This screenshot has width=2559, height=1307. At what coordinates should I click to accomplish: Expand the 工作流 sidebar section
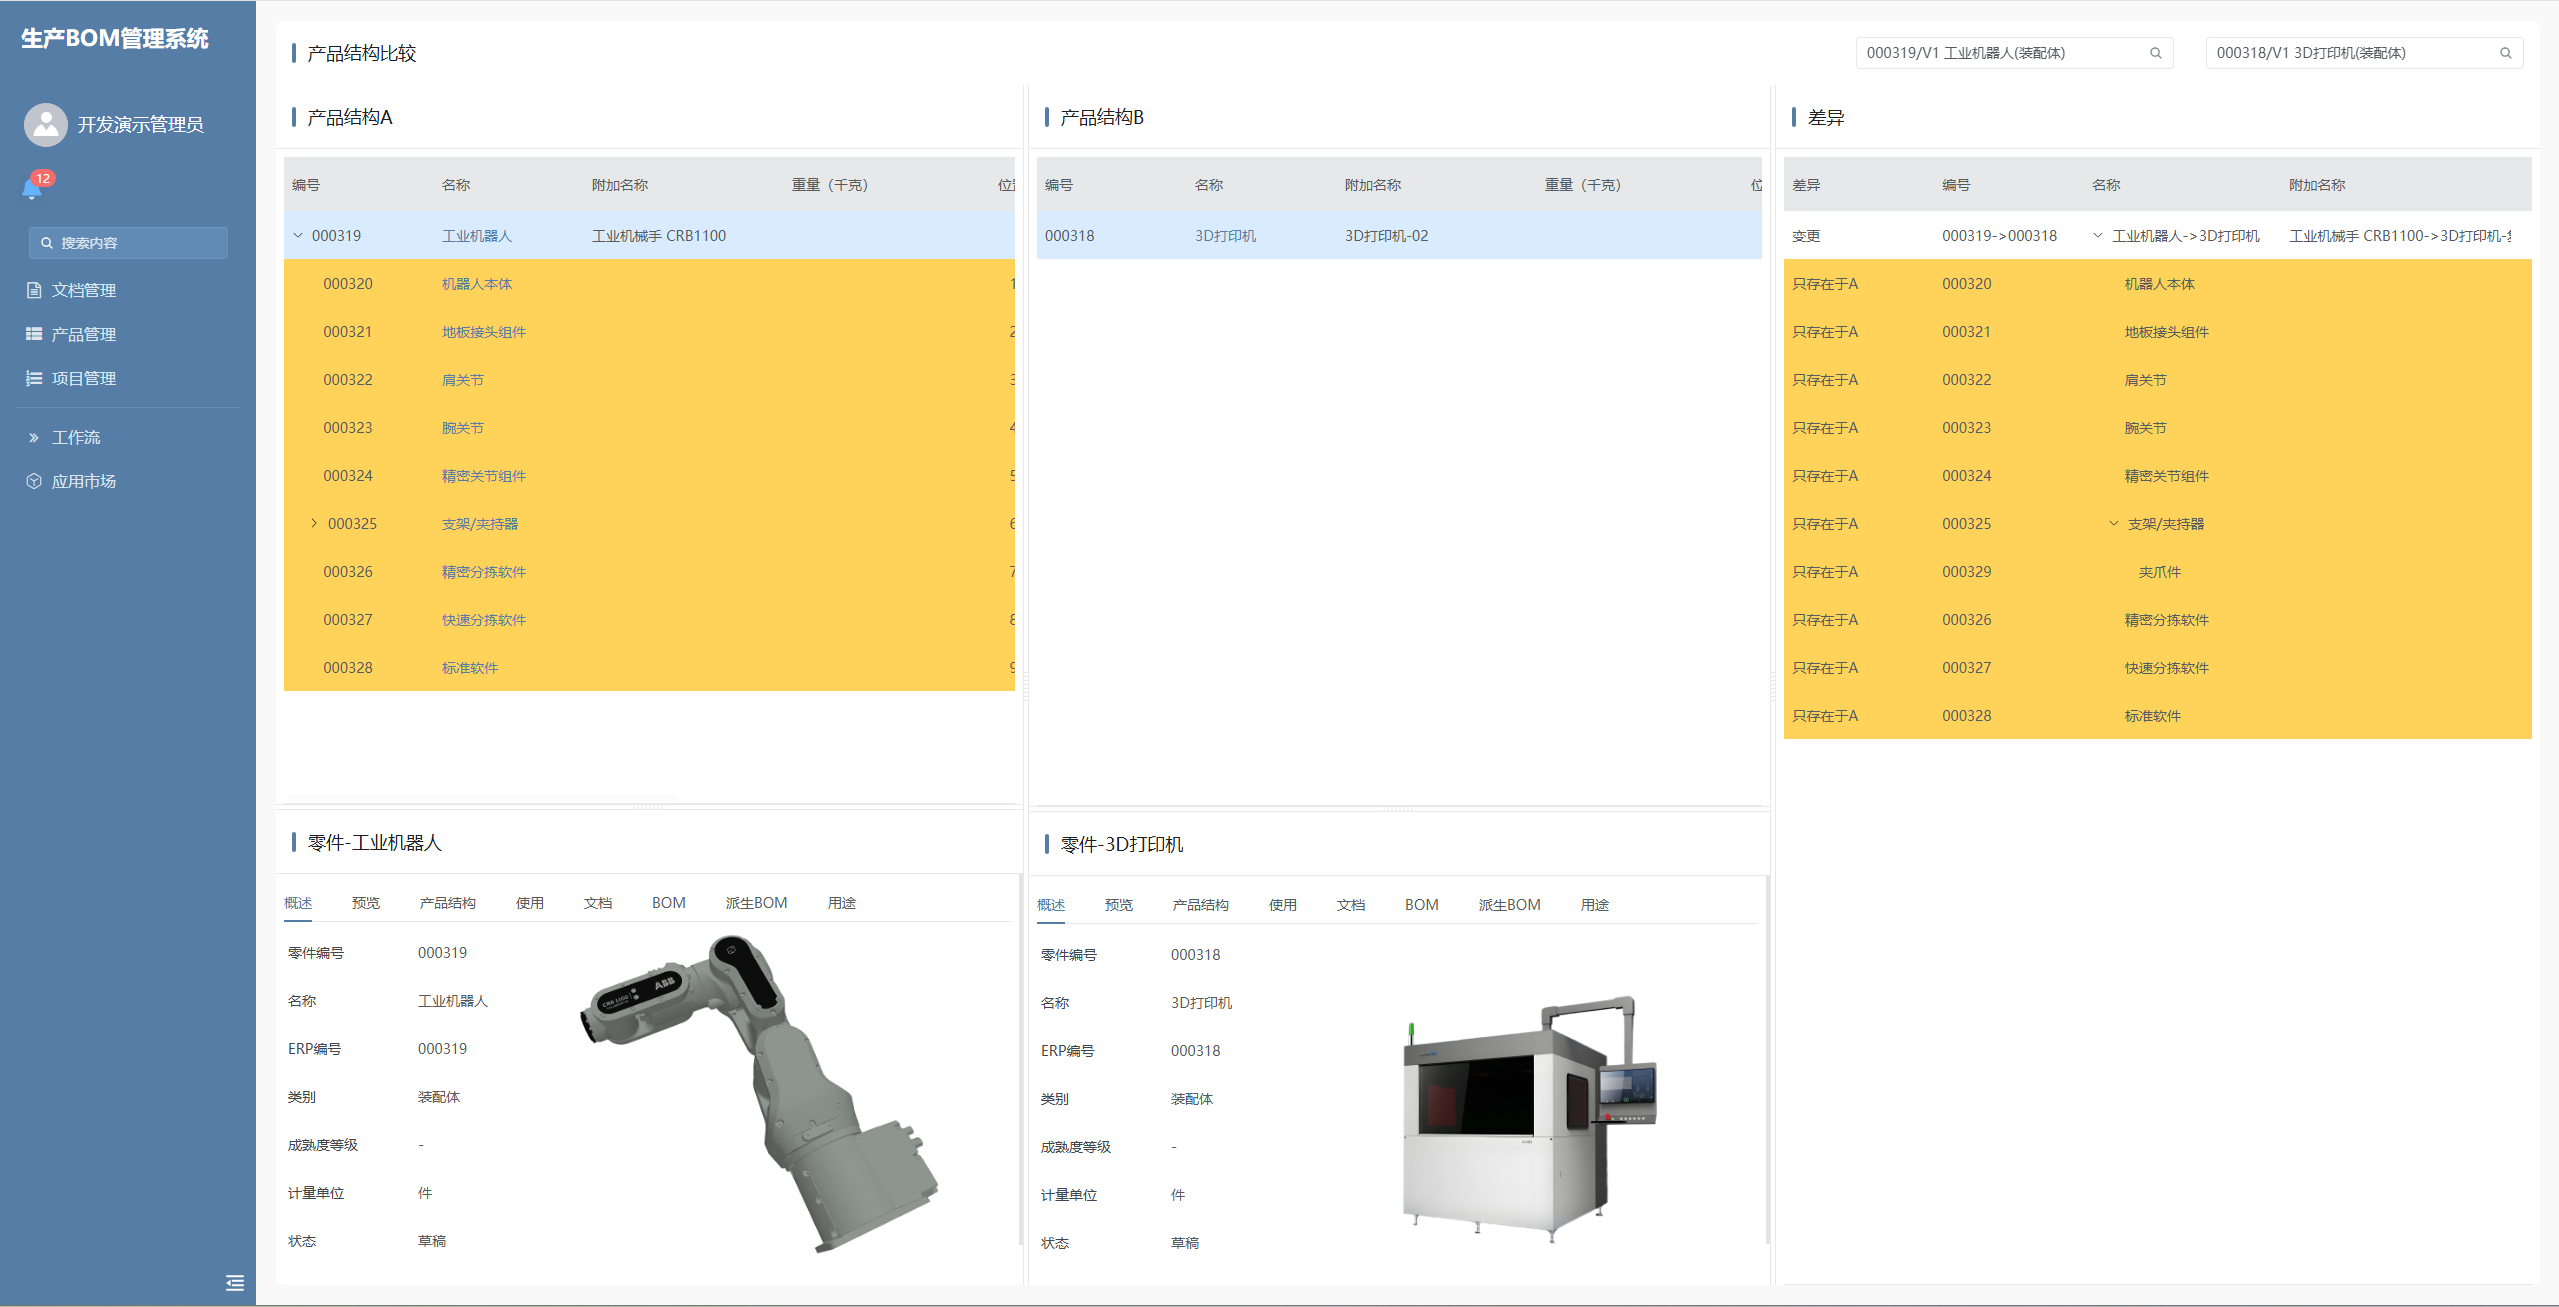click(x=75, y=437)
